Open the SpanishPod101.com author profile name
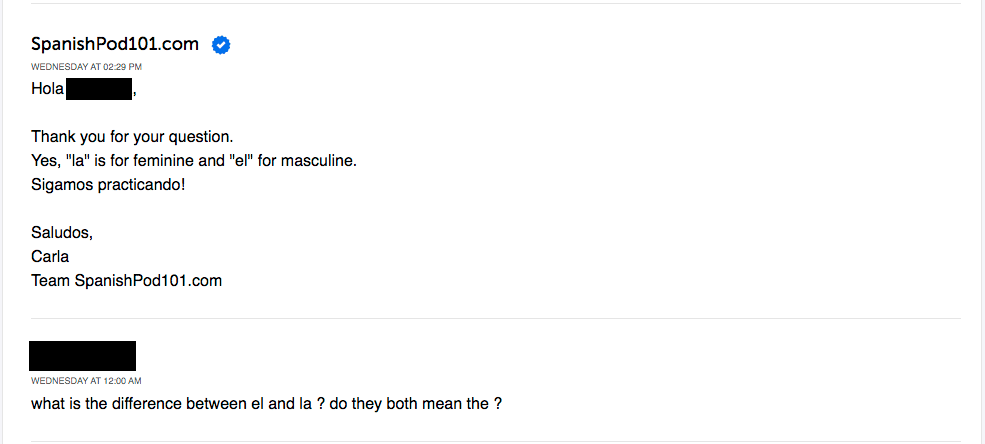 click(115, 45)
